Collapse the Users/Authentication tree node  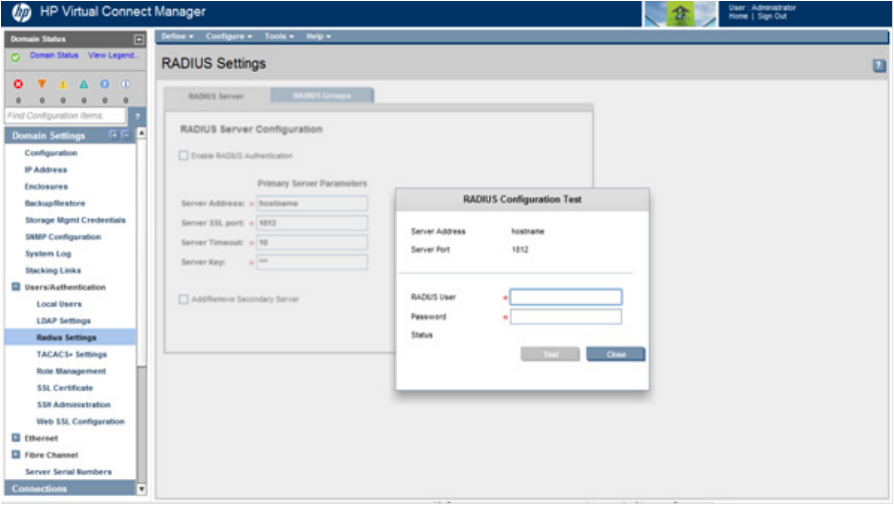16,287
